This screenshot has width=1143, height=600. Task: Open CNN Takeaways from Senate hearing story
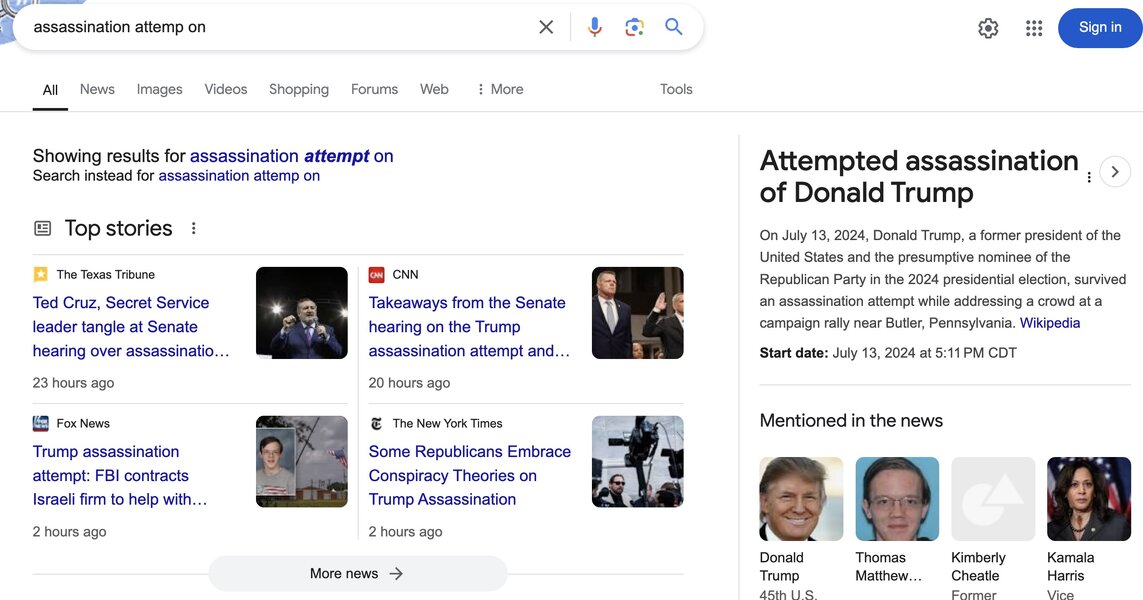pyautogui.click(x=469, y=327)
